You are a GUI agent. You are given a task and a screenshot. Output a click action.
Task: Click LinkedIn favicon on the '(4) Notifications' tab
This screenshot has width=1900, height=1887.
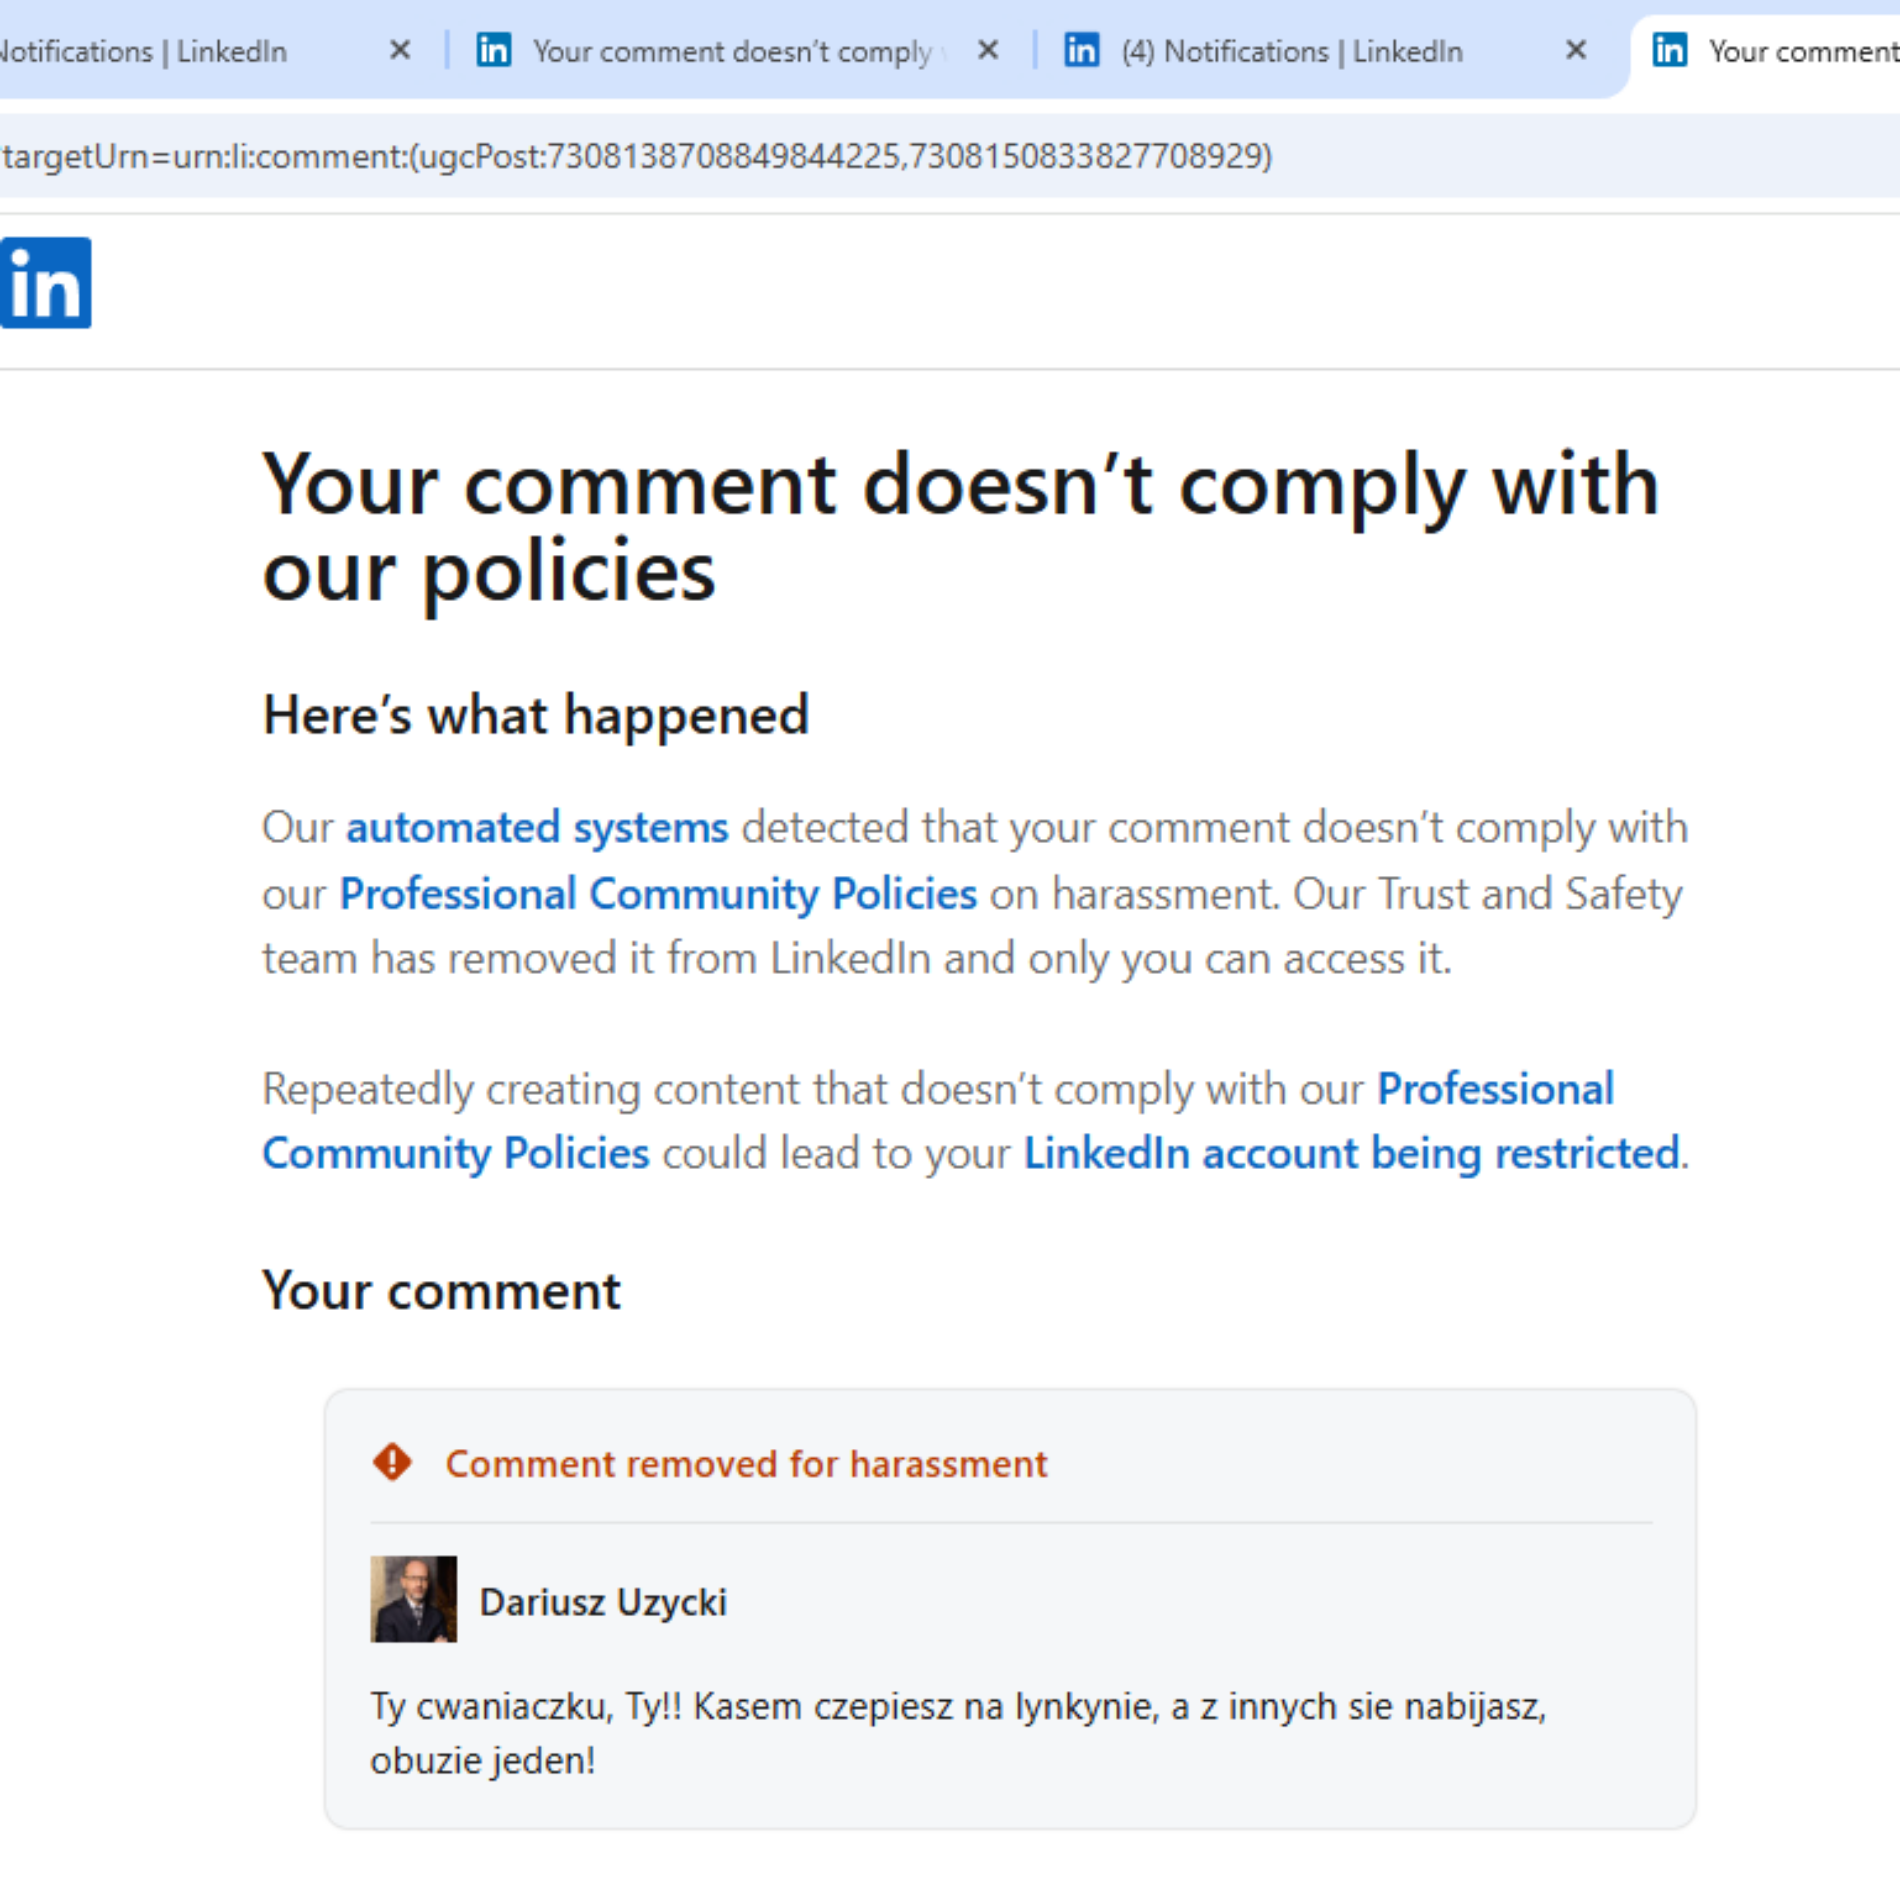tap(1081, 50)
